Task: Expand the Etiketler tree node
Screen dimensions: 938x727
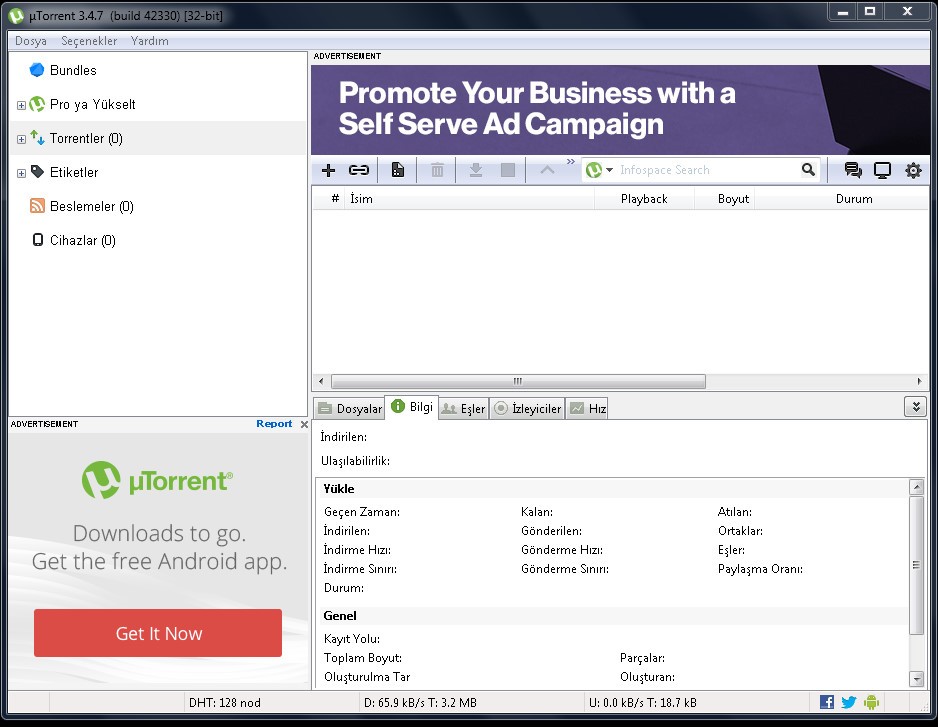Action: pyautogui.click(x=21, y=173)
